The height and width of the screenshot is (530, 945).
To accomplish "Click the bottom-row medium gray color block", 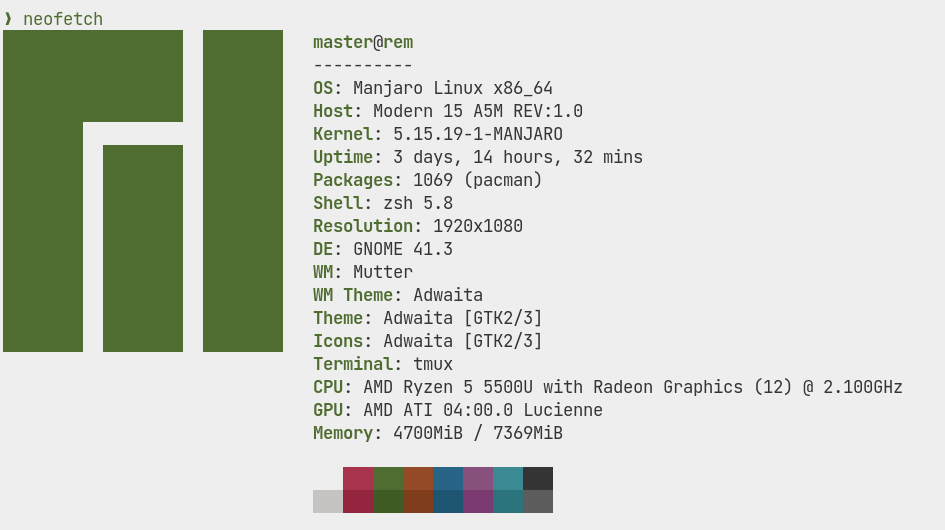I will pyautogui.click(x=538, y=502).
